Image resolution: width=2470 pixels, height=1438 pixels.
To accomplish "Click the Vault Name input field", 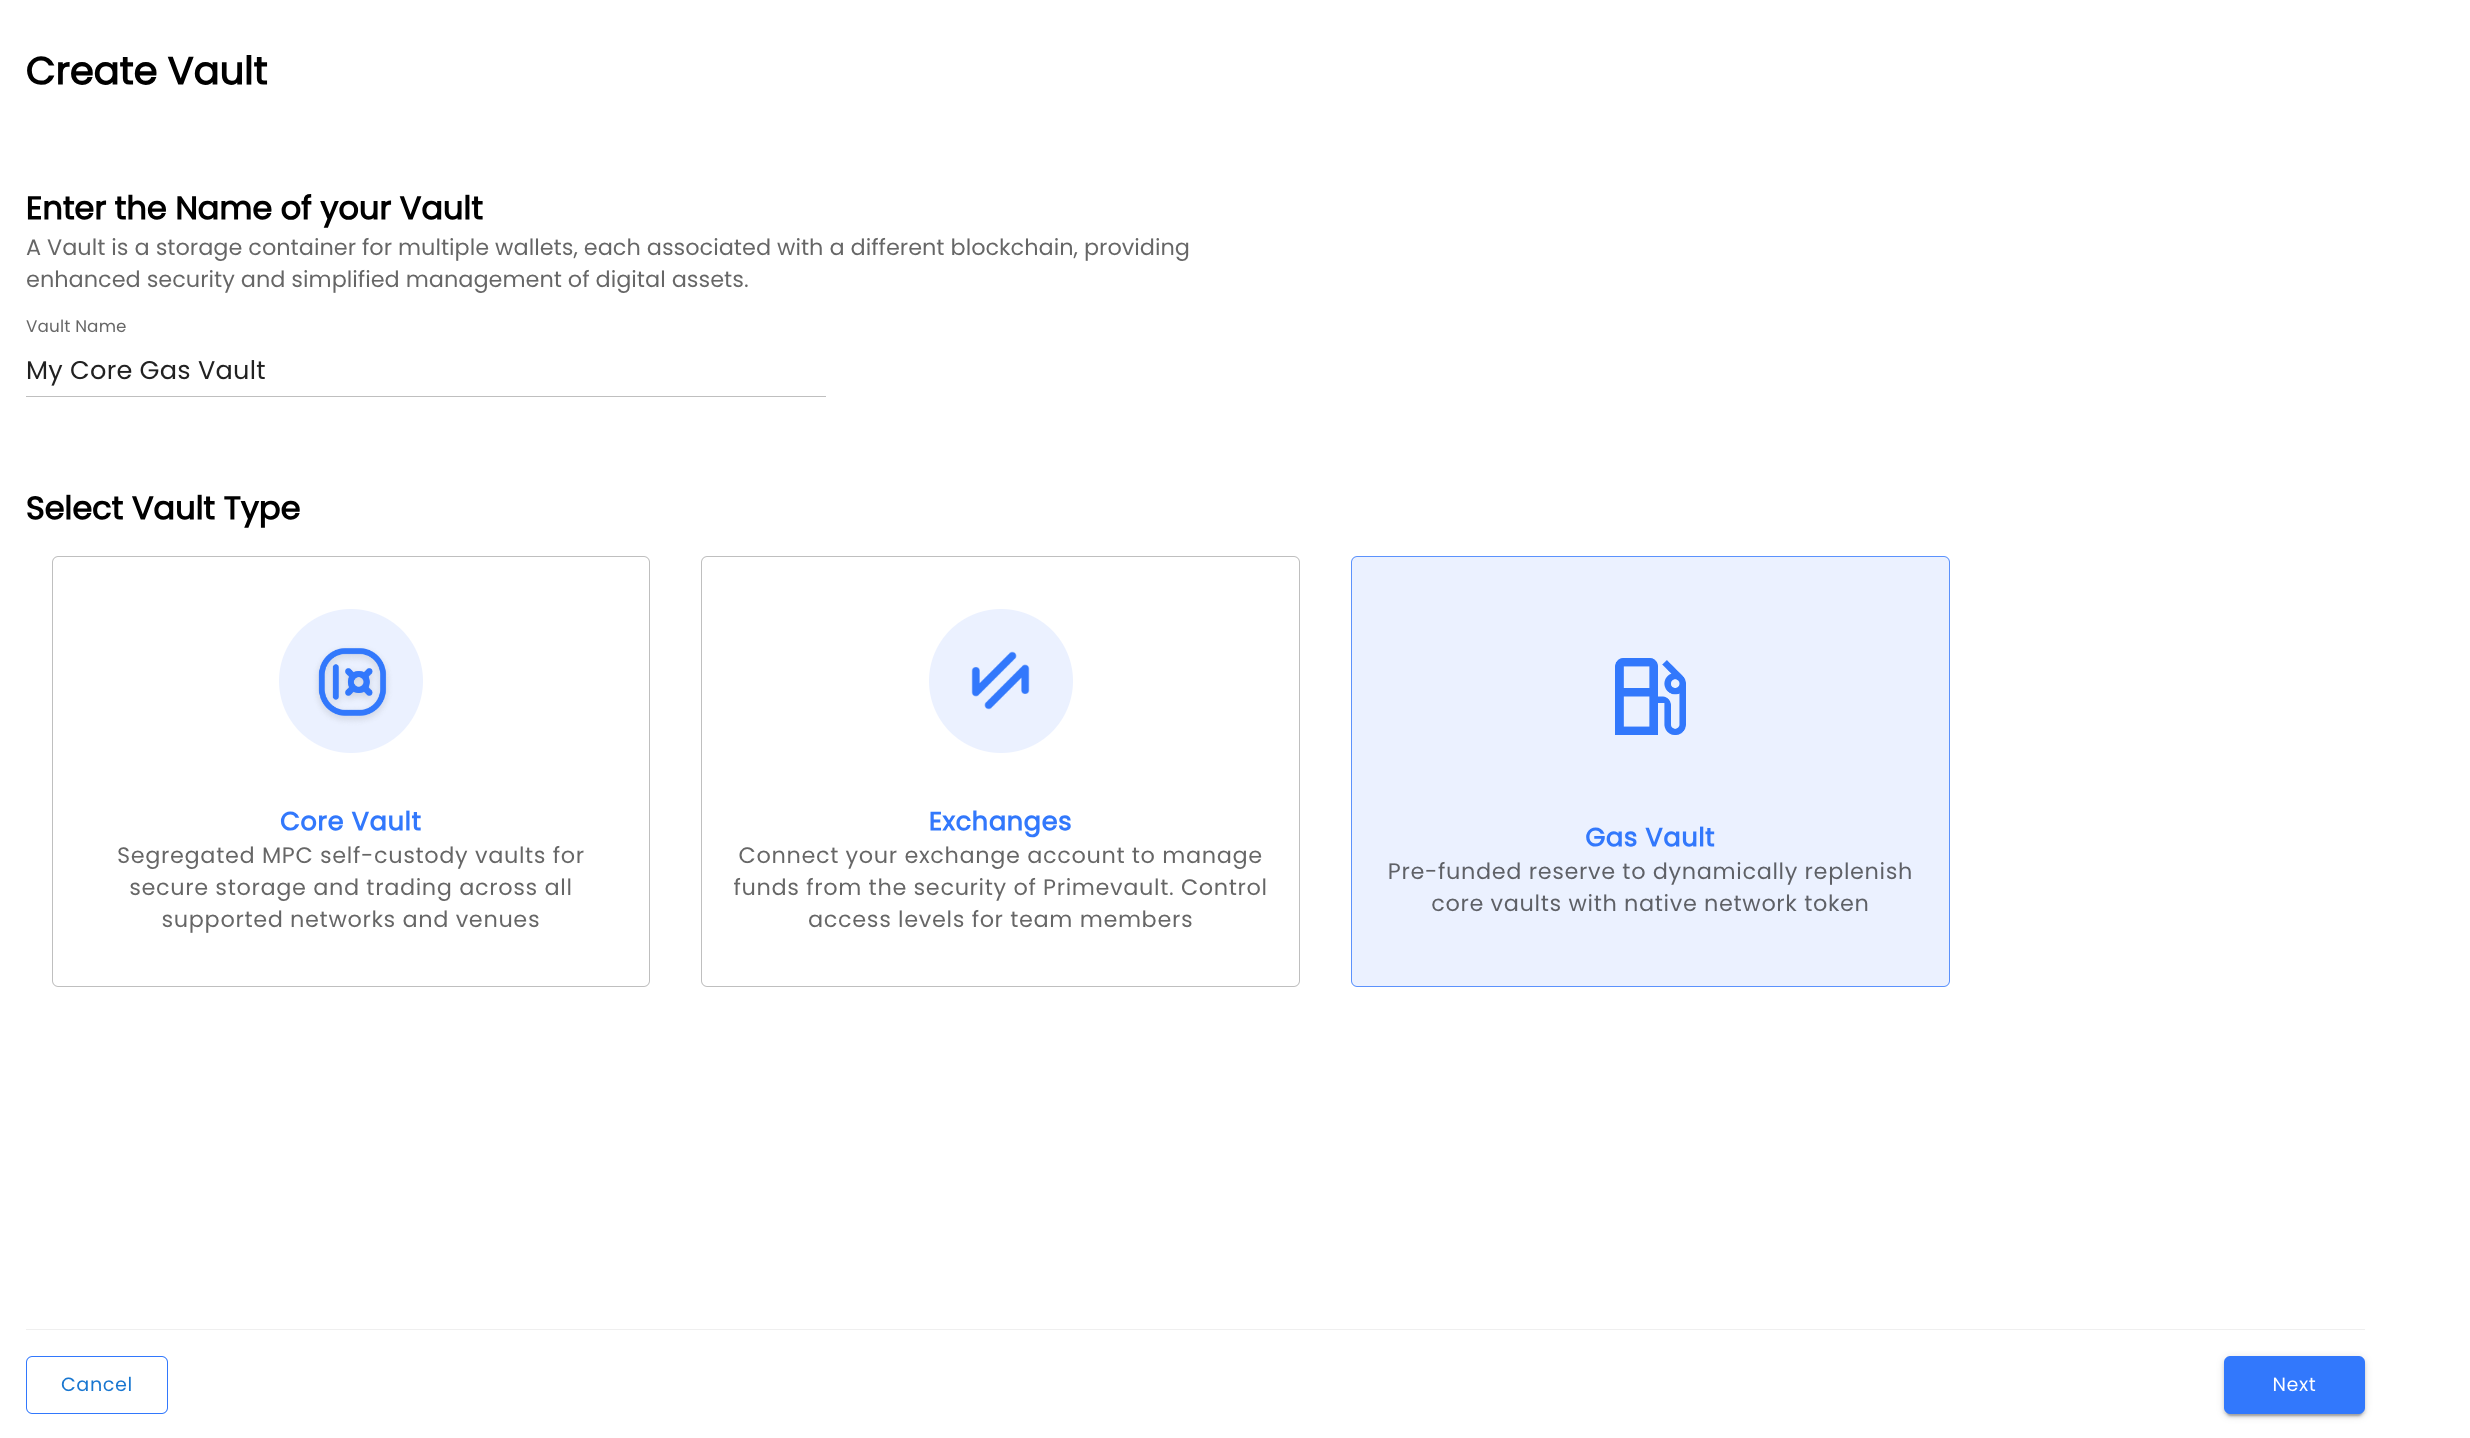I will pos(426,371).
